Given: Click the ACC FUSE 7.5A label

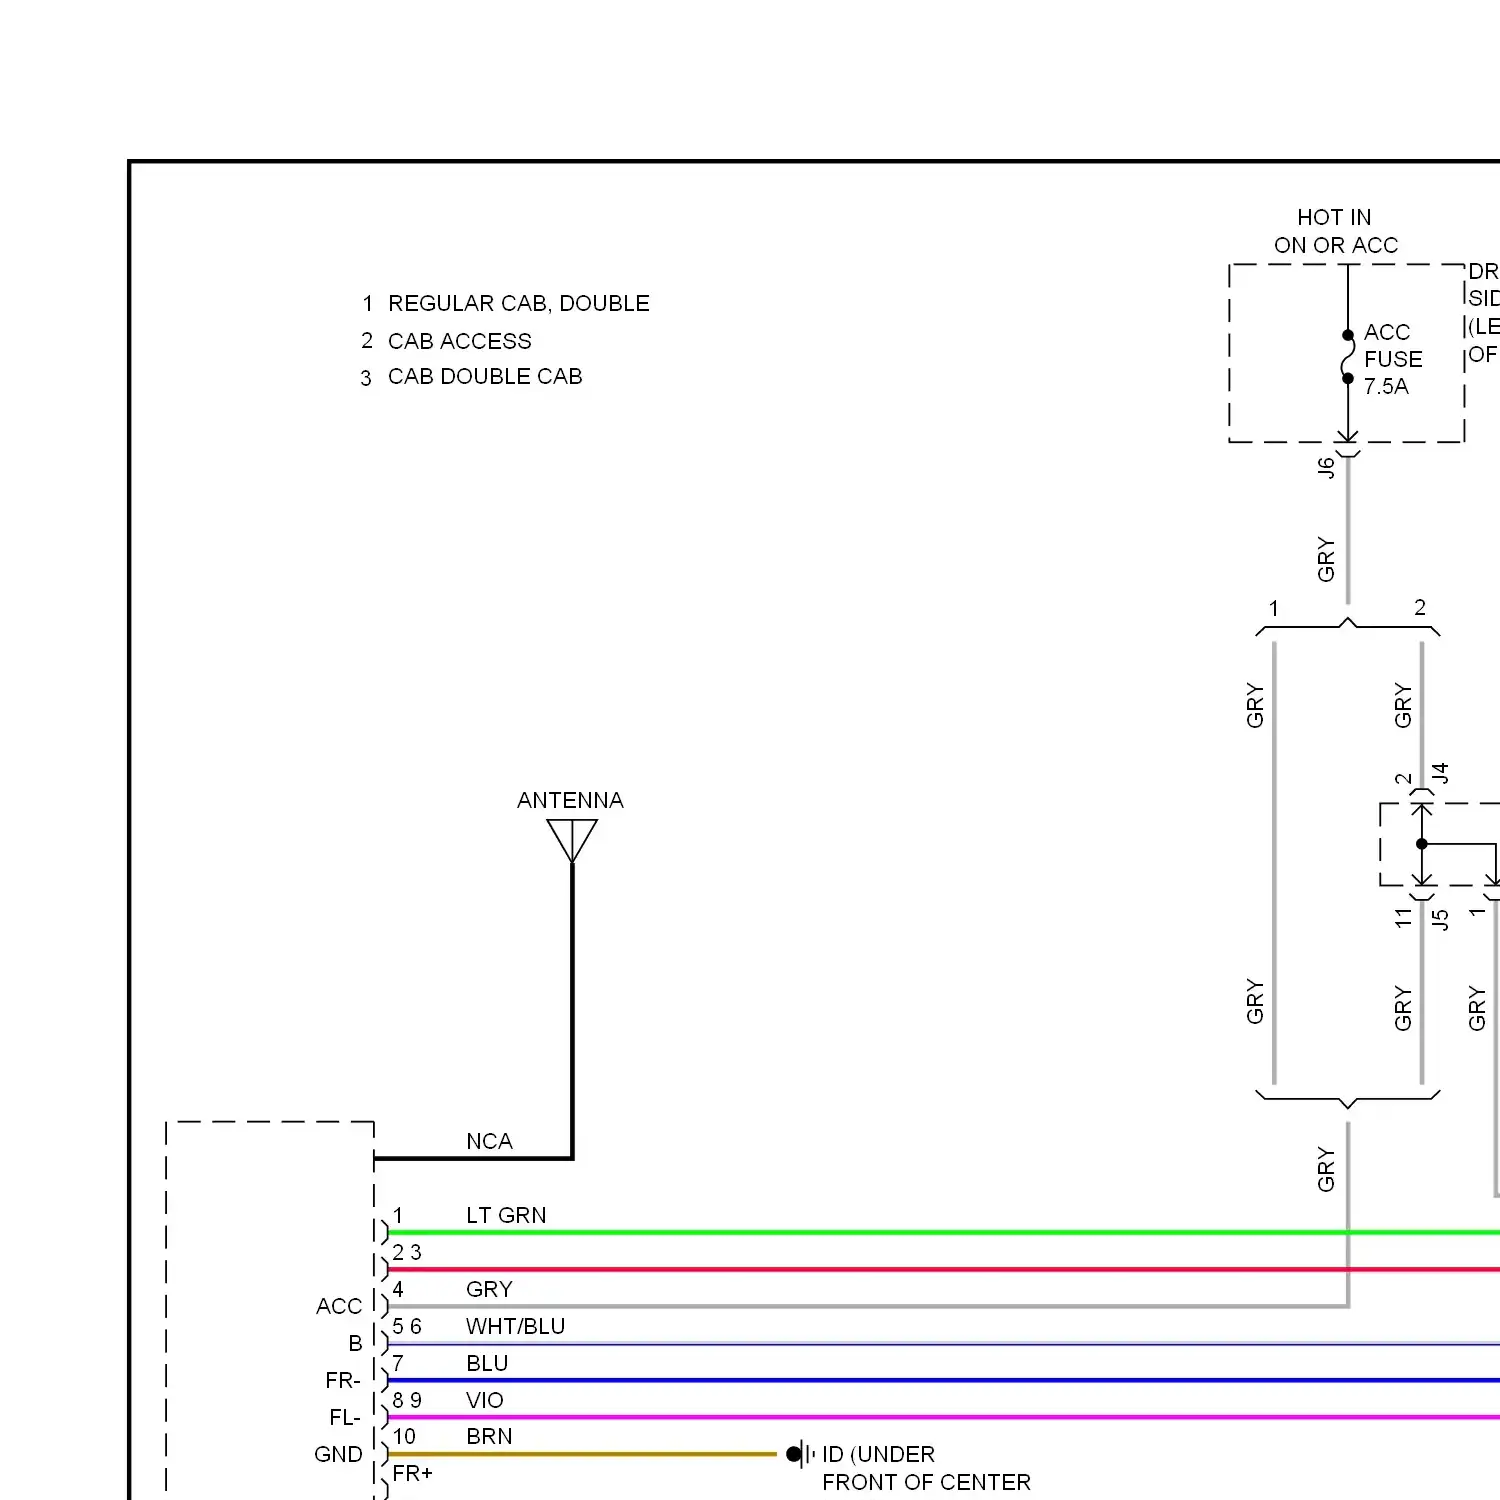Looking at the screenshot, I should tap(1393, 359).
